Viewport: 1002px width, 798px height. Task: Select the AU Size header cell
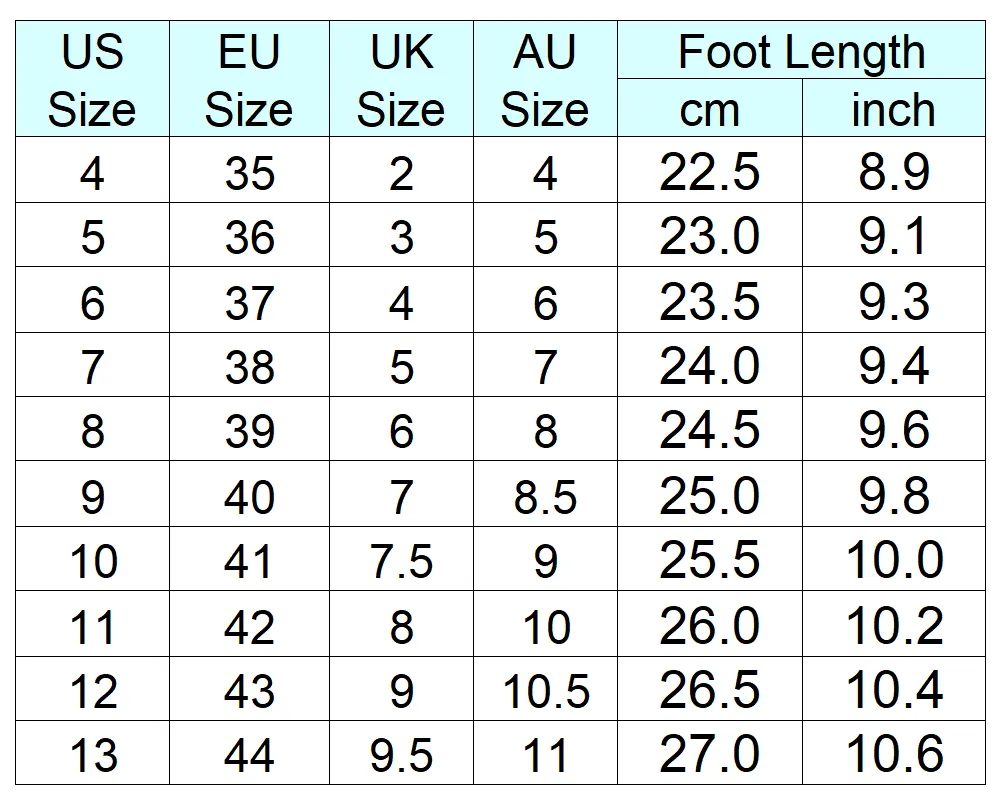tap(545, 79)
